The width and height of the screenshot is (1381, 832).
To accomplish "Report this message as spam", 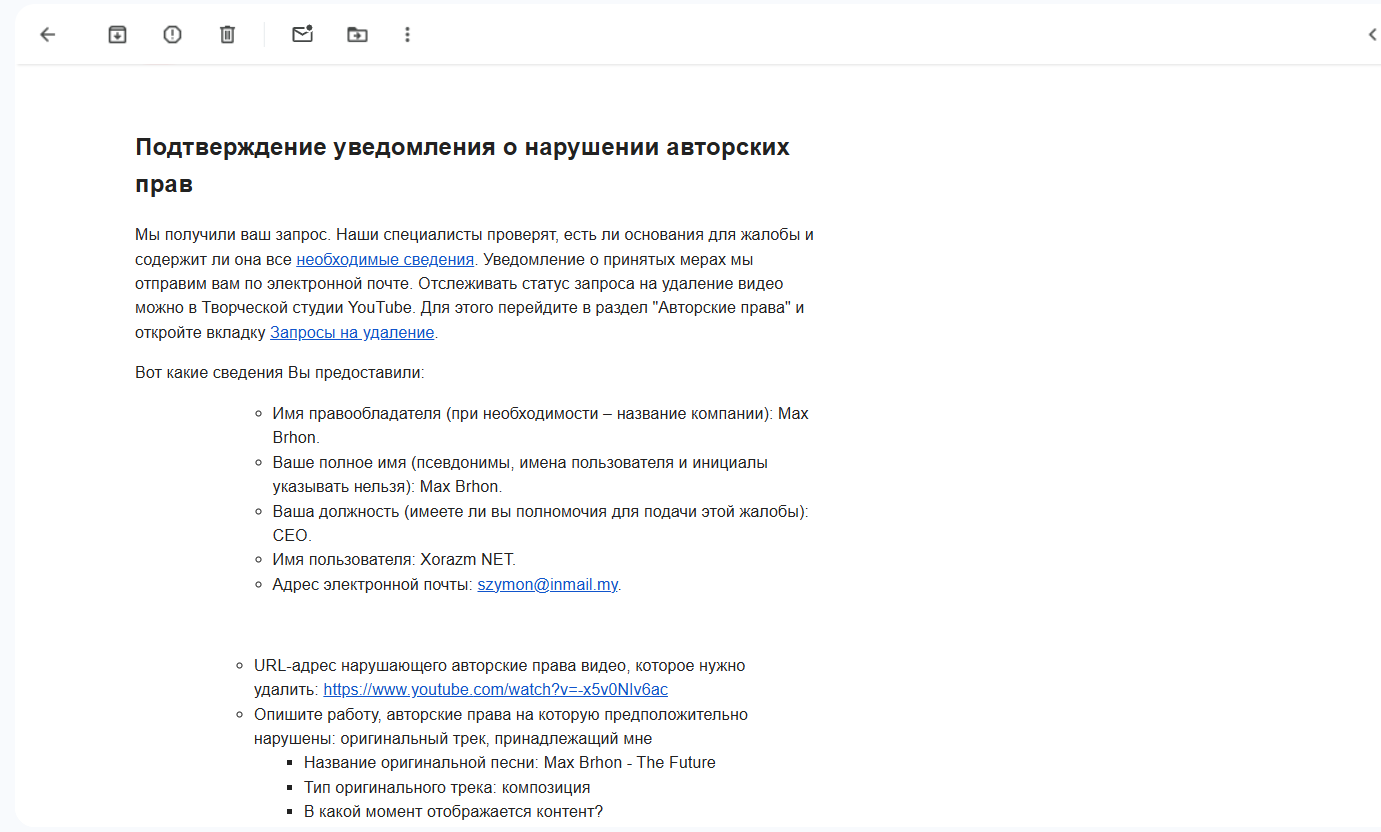I will 172,35.
